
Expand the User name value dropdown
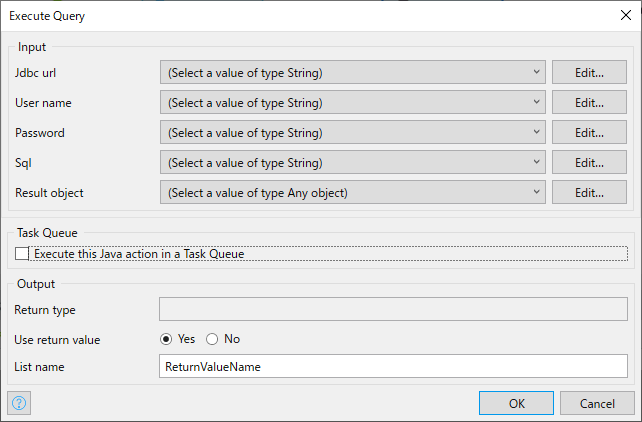[x=353, y=103]
